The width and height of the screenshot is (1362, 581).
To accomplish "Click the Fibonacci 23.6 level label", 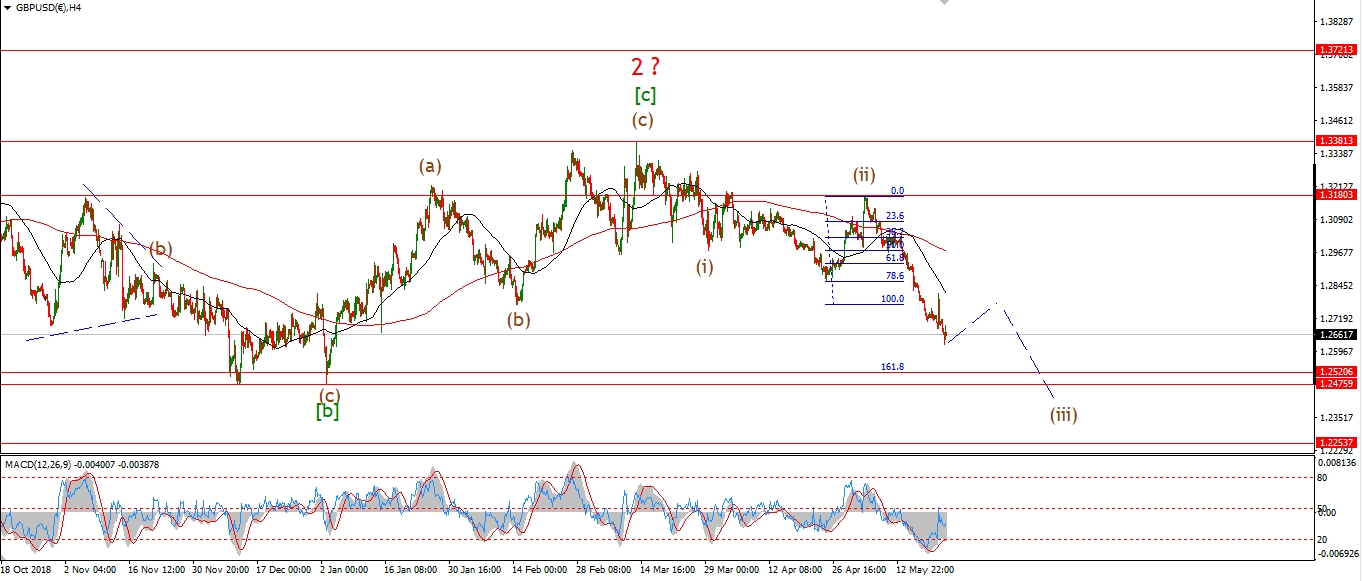I will pyautogui.click(x=895, y=215).
